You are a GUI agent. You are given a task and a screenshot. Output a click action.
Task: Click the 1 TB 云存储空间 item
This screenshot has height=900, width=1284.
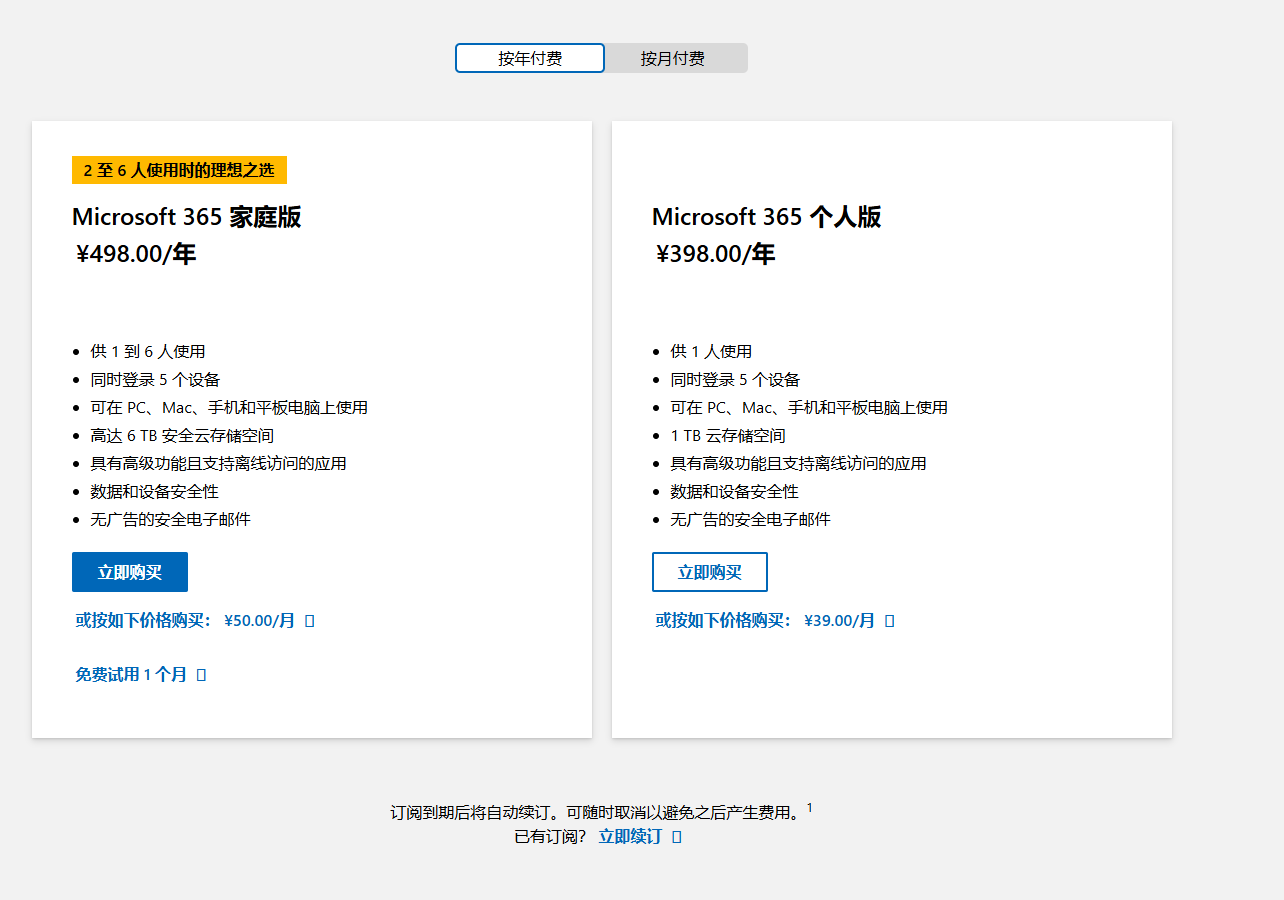click(728, 435)
